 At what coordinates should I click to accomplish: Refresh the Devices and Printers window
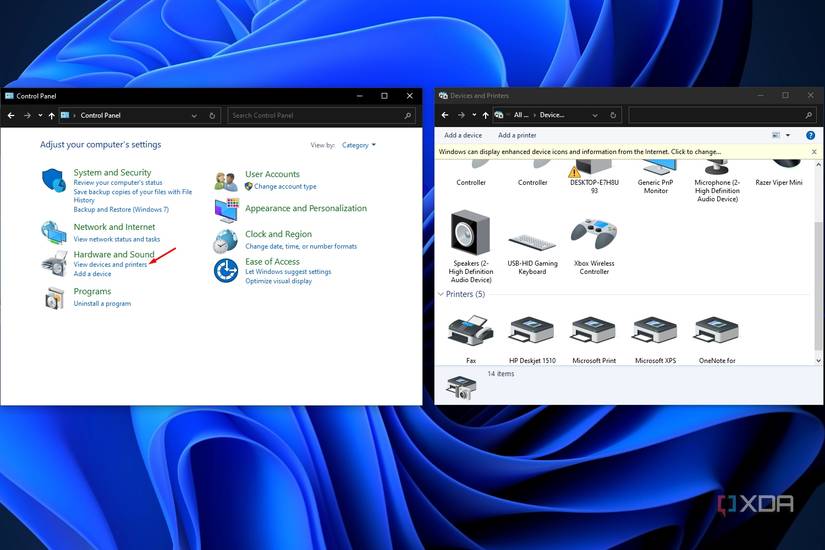tap(613, 115)
